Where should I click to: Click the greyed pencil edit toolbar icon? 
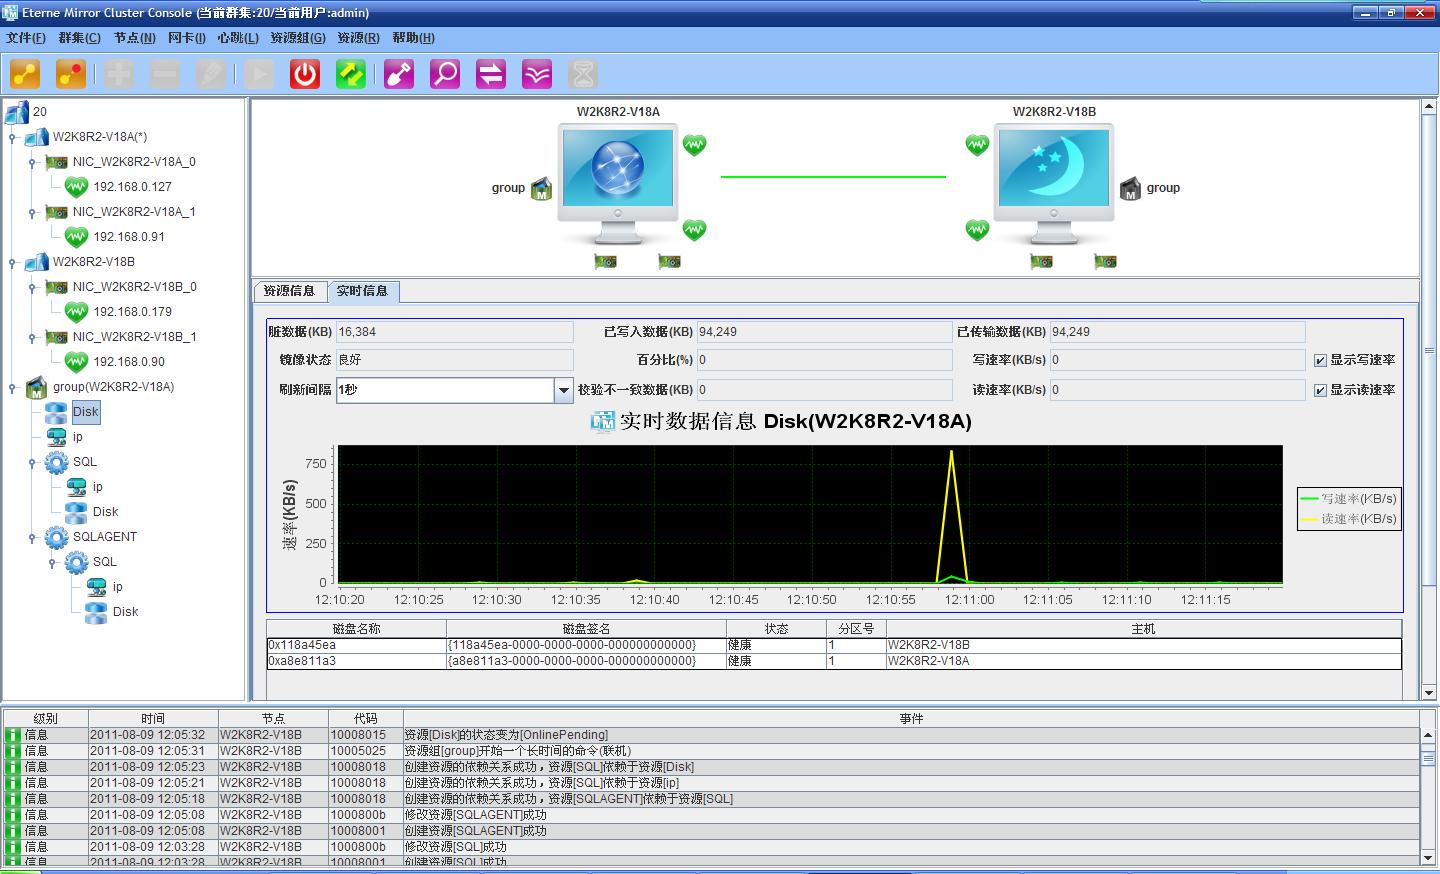pos(211,74)
